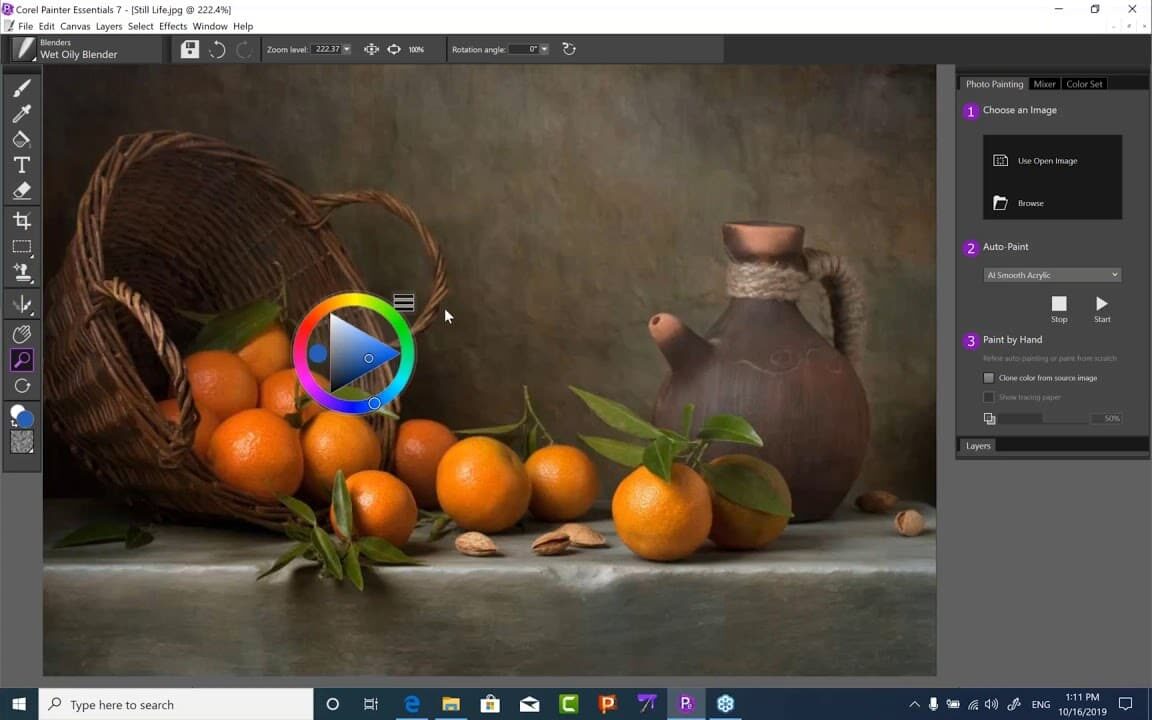Click the Redo icon in property bar
This screenshot has width=1152, height=720.
click(x=243, y=49)
